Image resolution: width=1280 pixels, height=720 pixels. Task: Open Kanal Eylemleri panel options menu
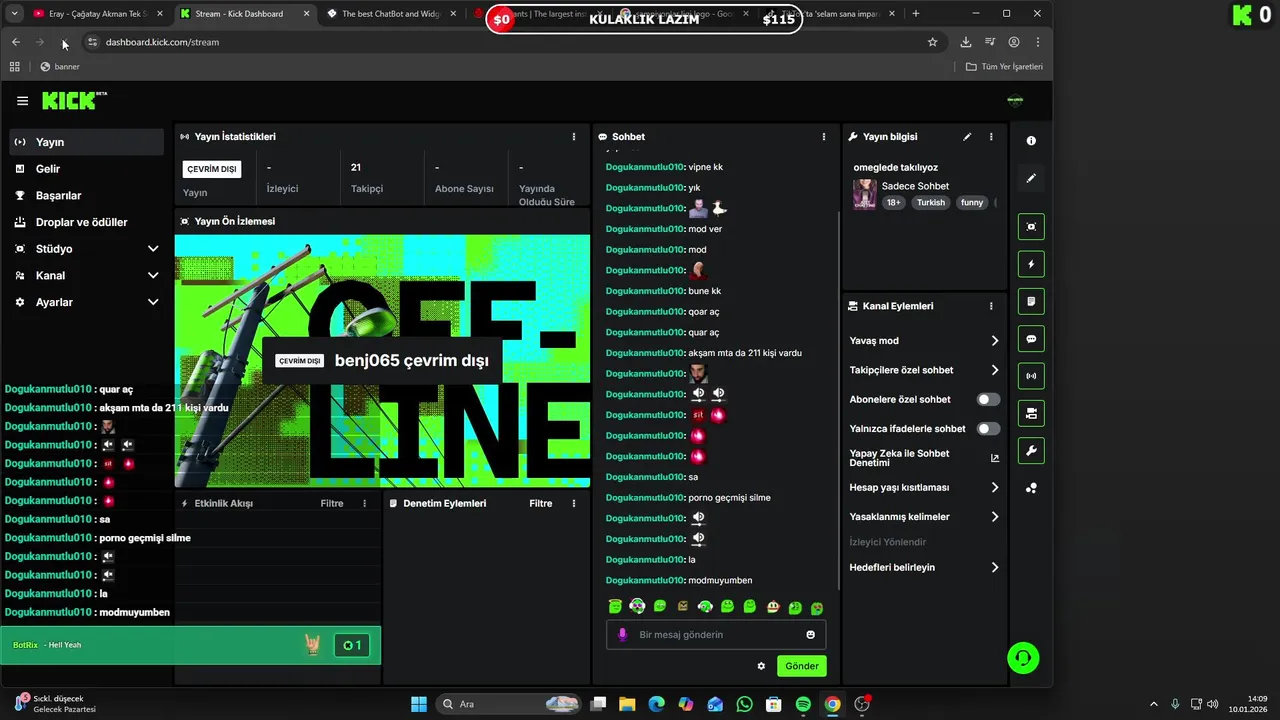pyautogui.click(x=991, y=306)
